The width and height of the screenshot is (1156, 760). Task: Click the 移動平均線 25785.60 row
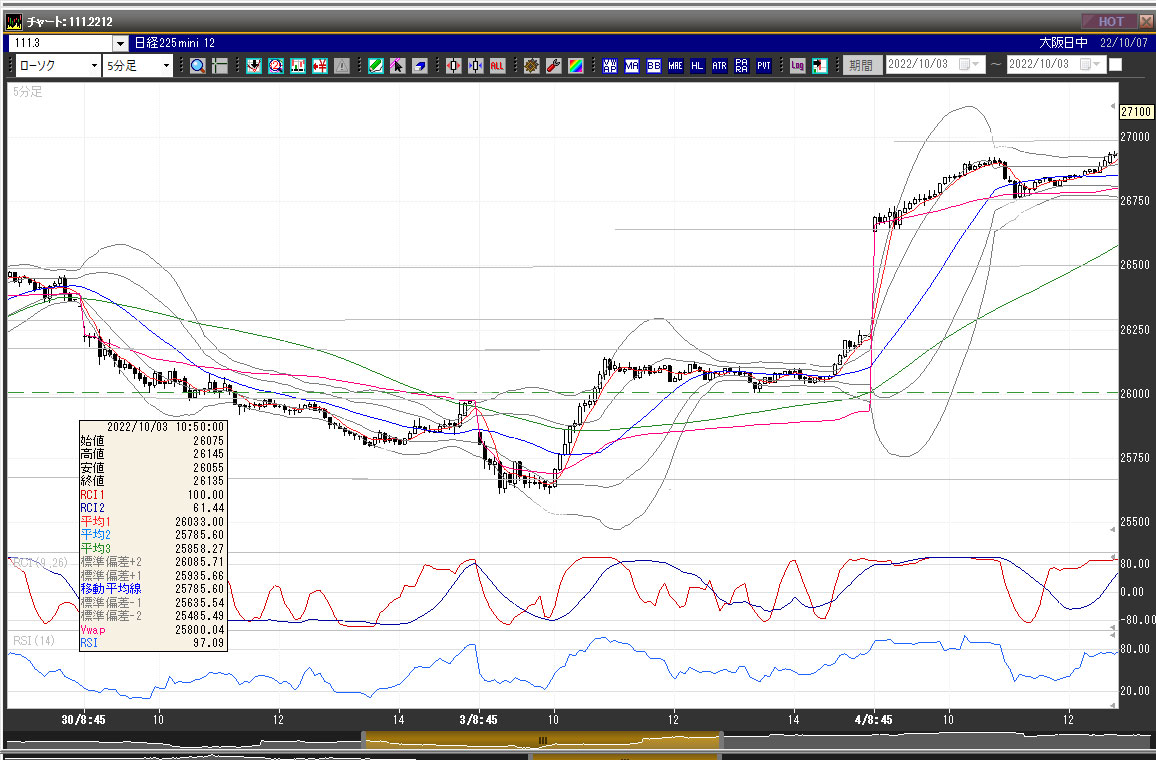click(153, 589)
